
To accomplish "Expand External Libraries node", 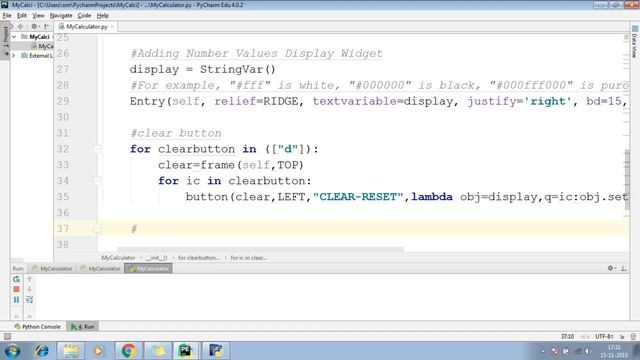I will point(14,56).
